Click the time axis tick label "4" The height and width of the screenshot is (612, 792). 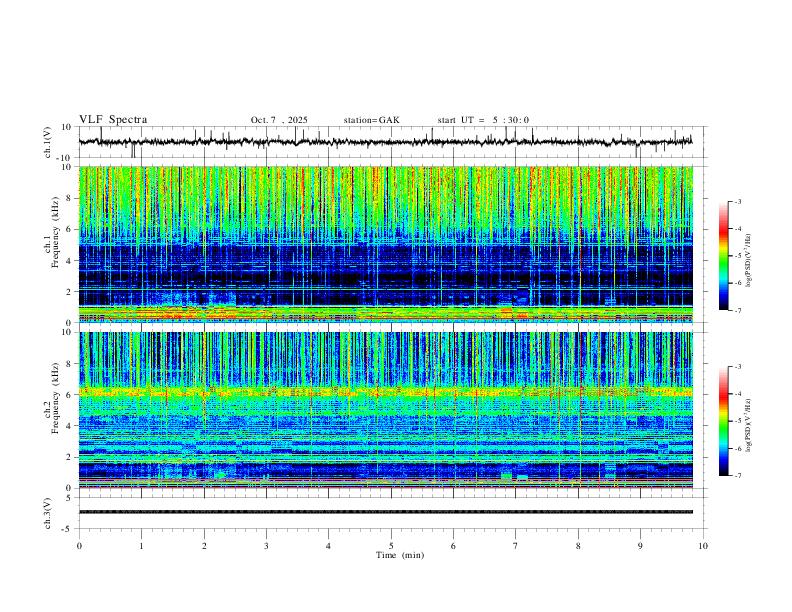coord(328,546)
